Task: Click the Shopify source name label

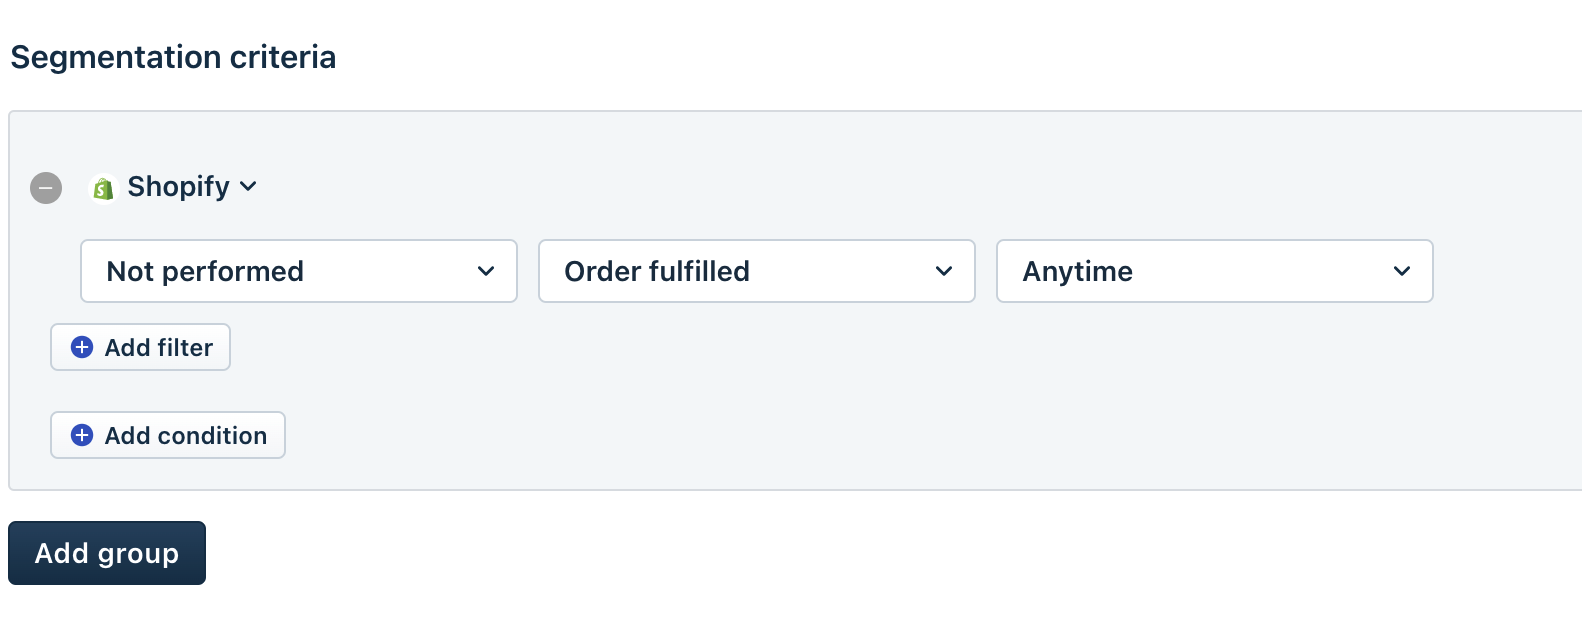Action: point(179,187)
